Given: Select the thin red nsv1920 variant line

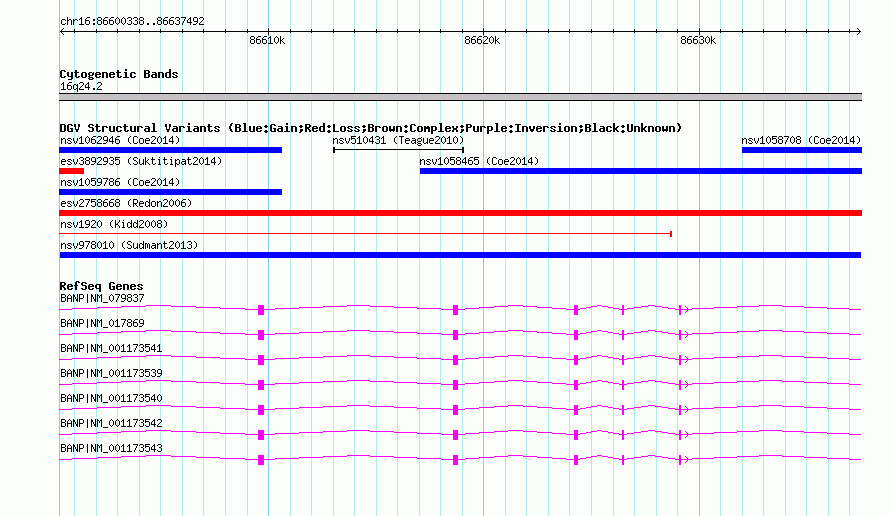Looking at the screenshot, I should 366,234.
